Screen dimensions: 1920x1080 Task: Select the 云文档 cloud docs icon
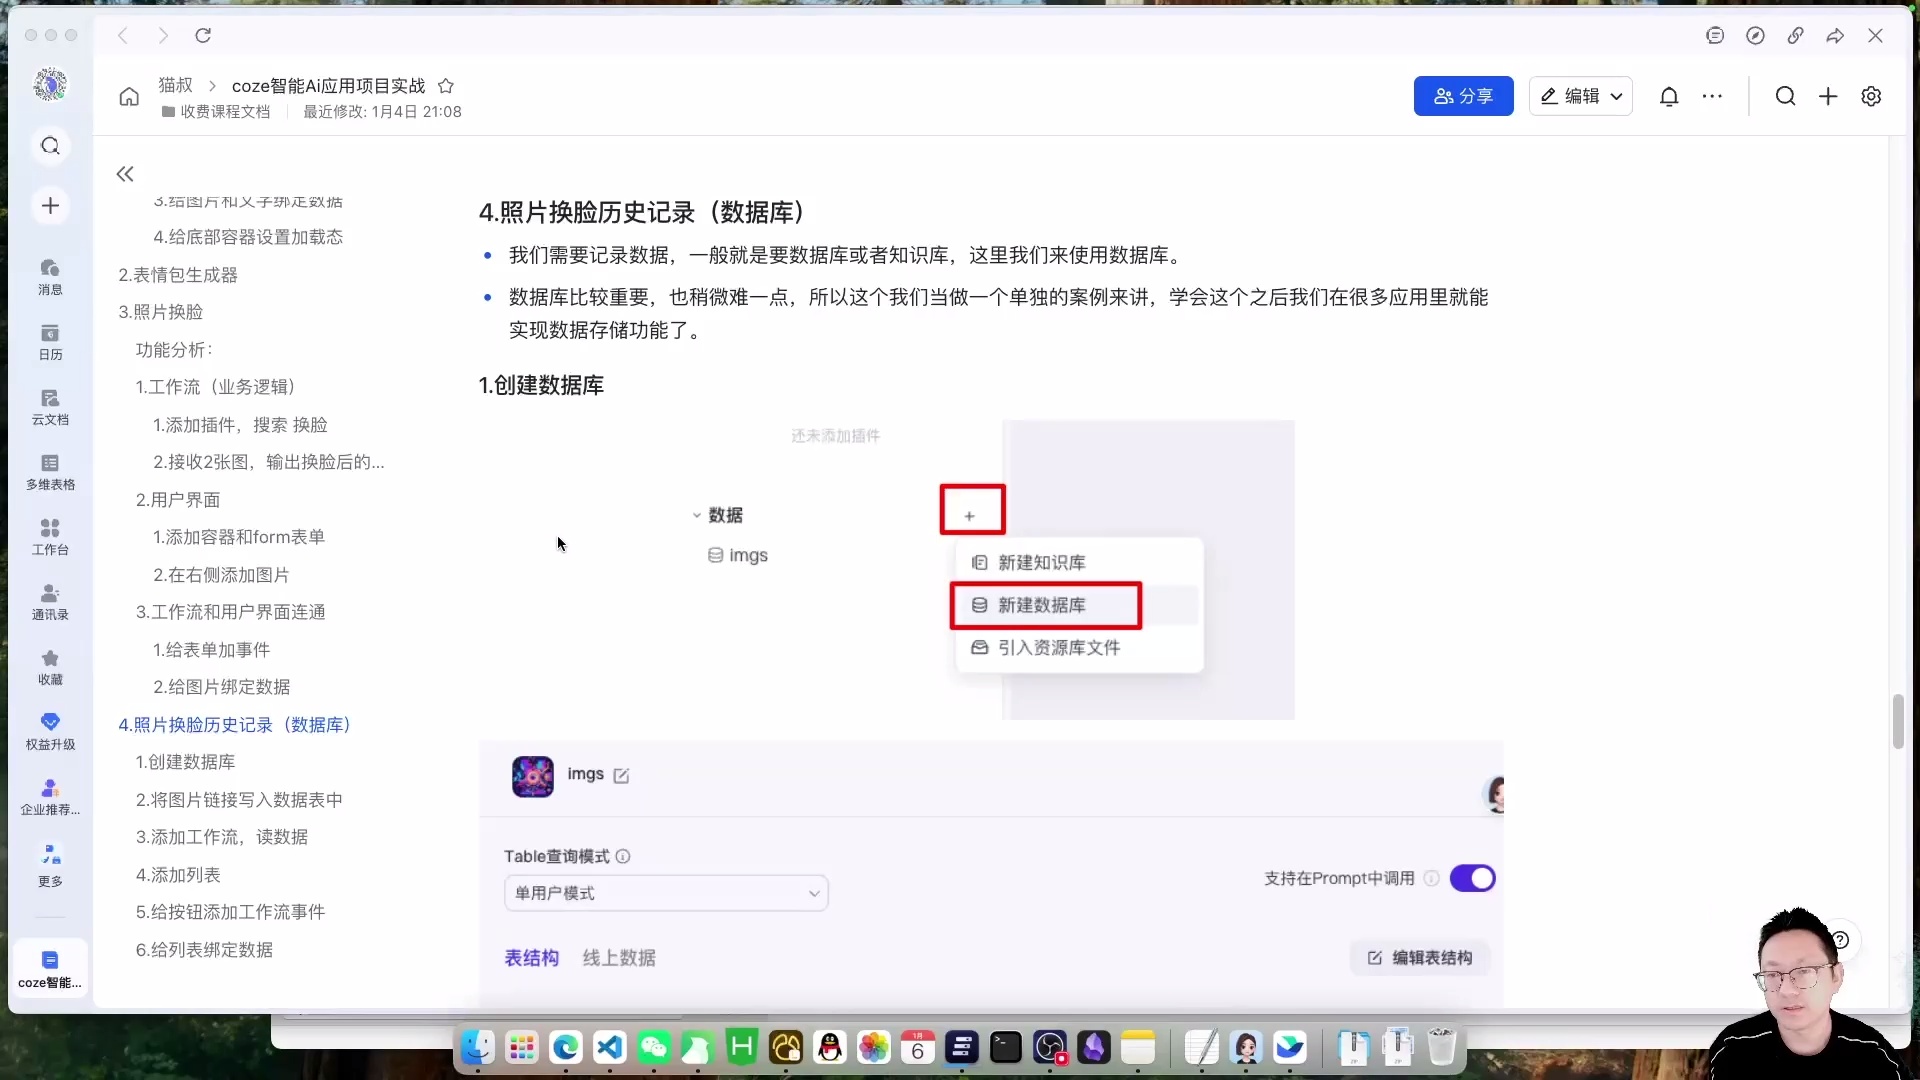(x=50, y=406)
